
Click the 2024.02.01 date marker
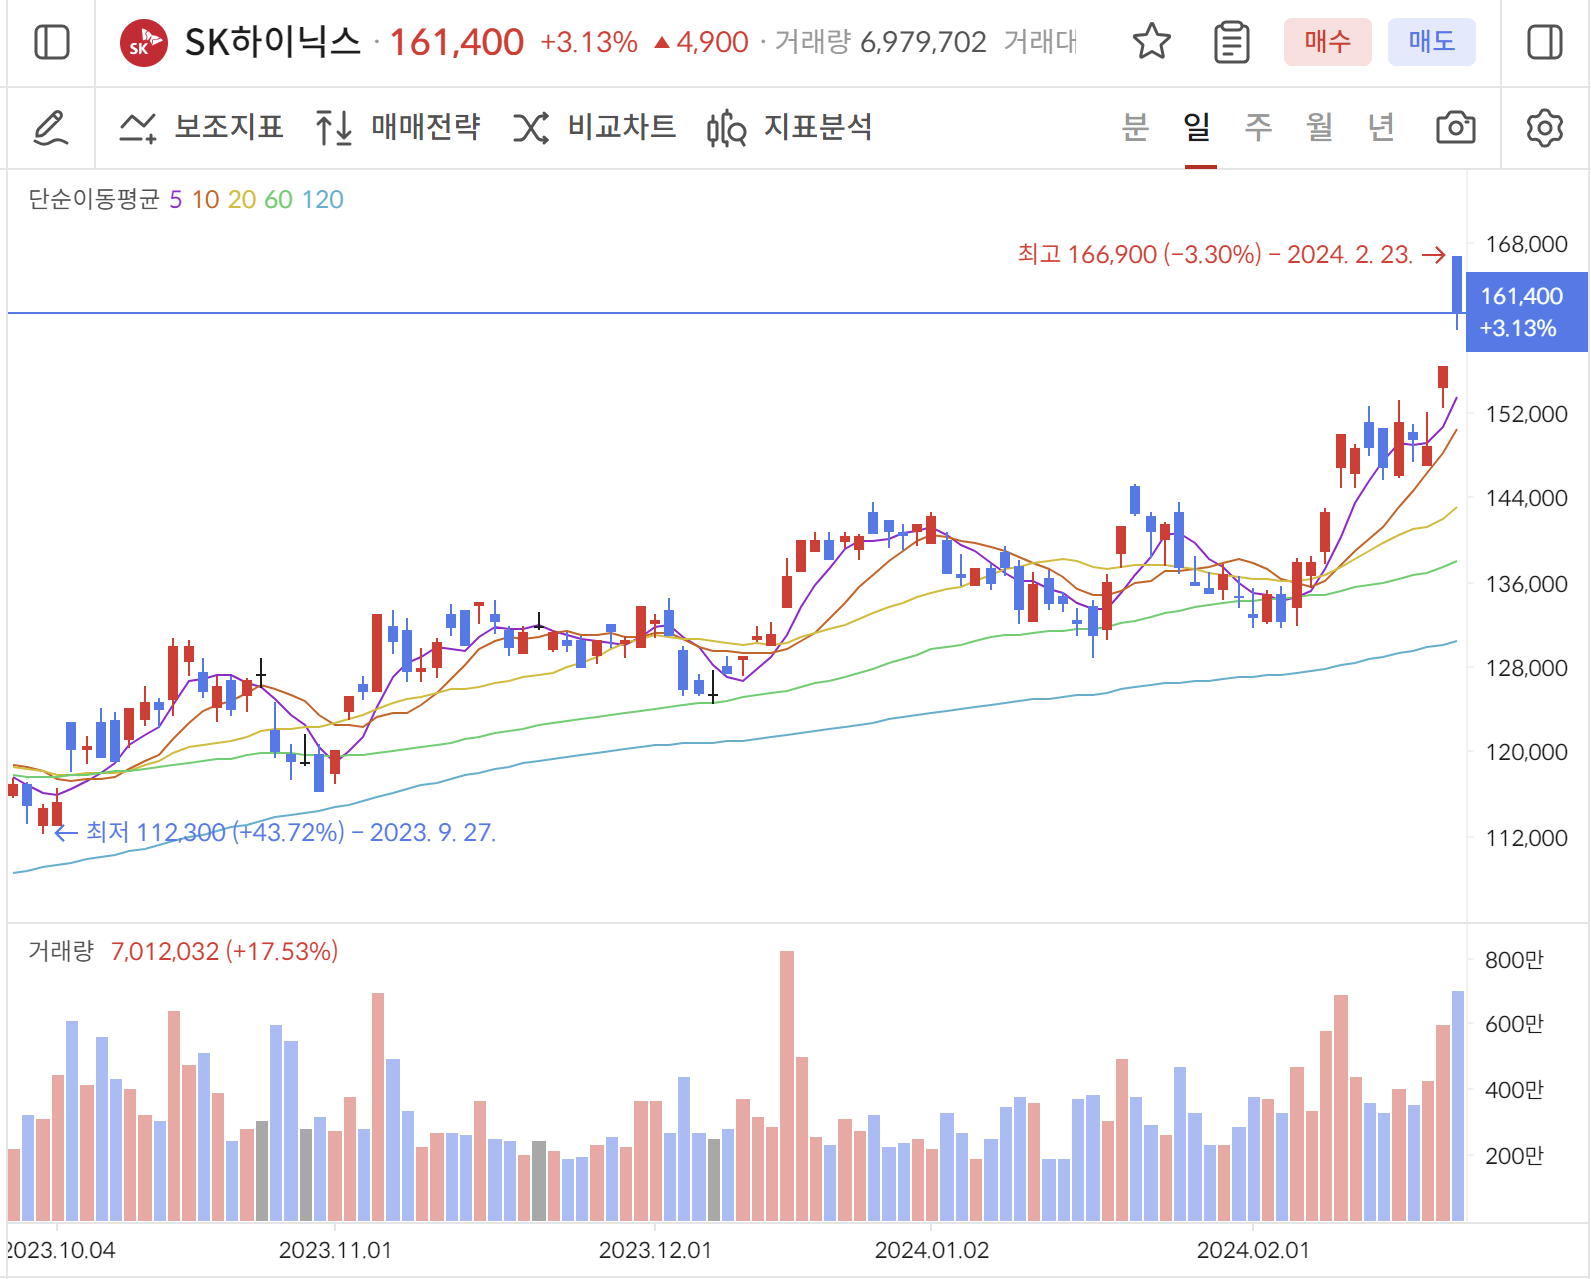pos(1253,1250)
